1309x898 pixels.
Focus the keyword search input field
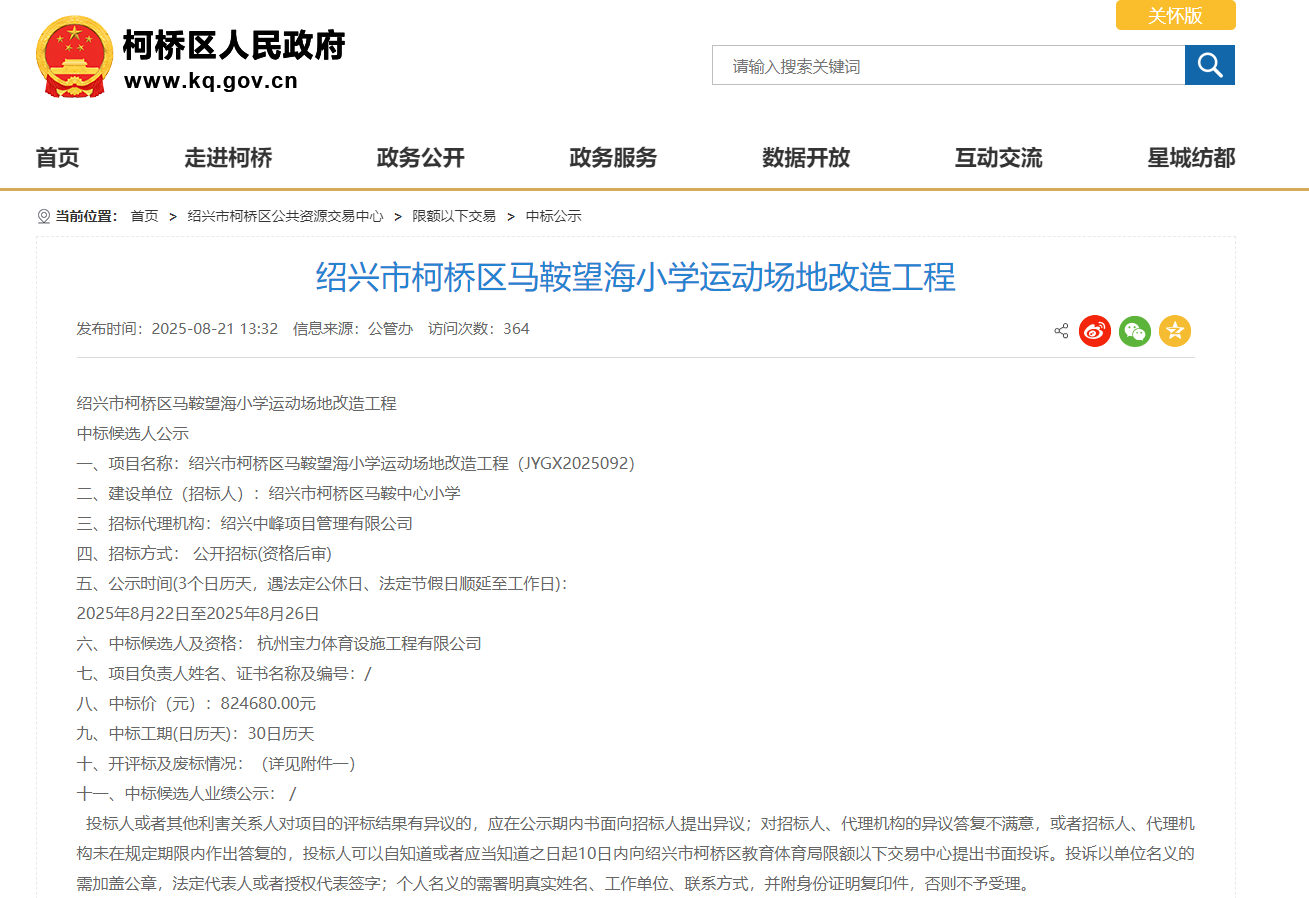(948, 66)
